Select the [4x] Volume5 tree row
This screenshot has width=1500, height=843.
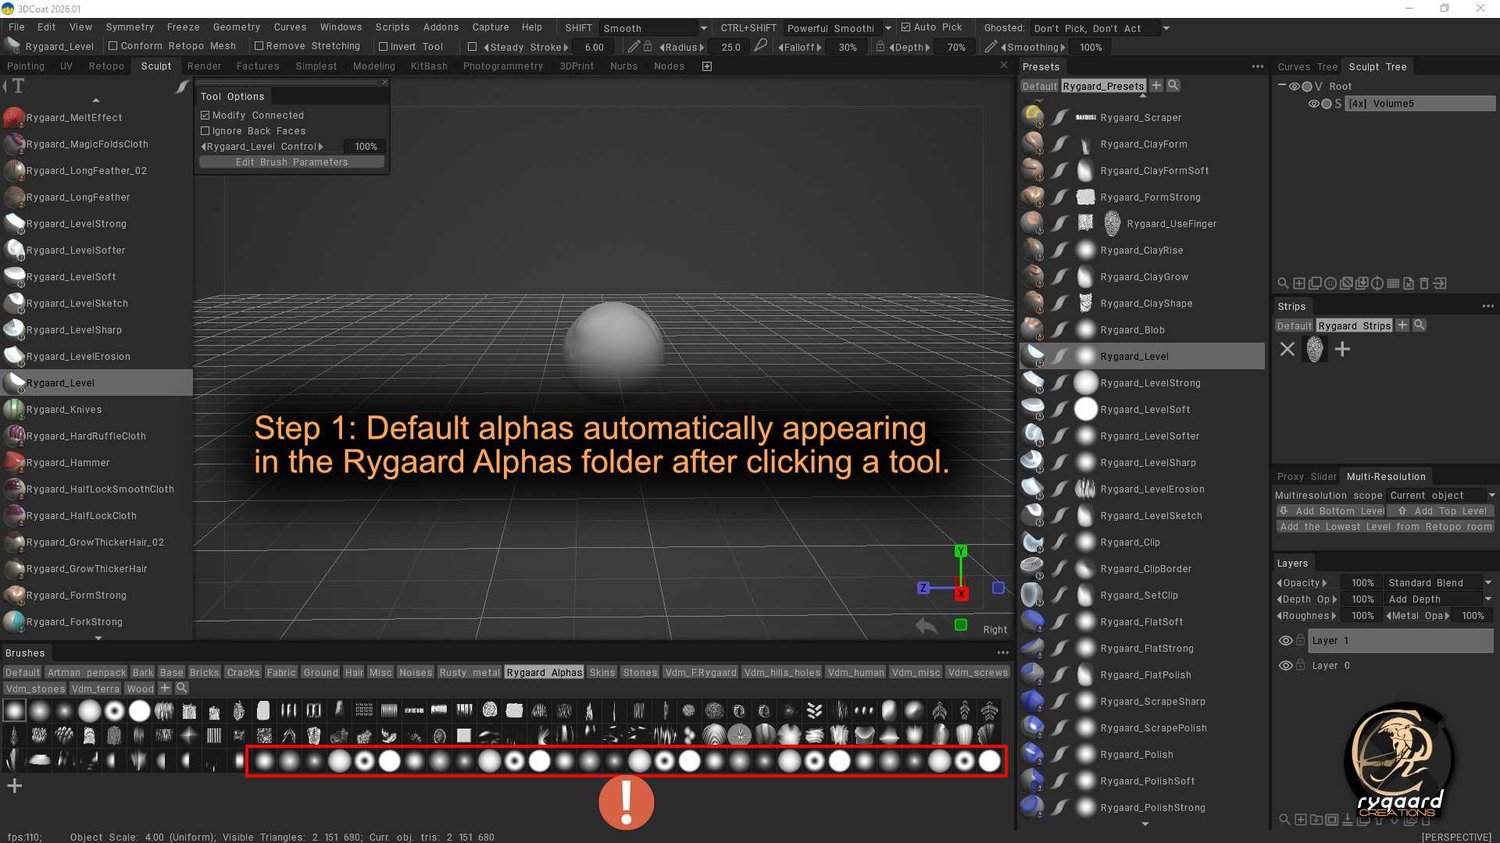coord(1420,104)
